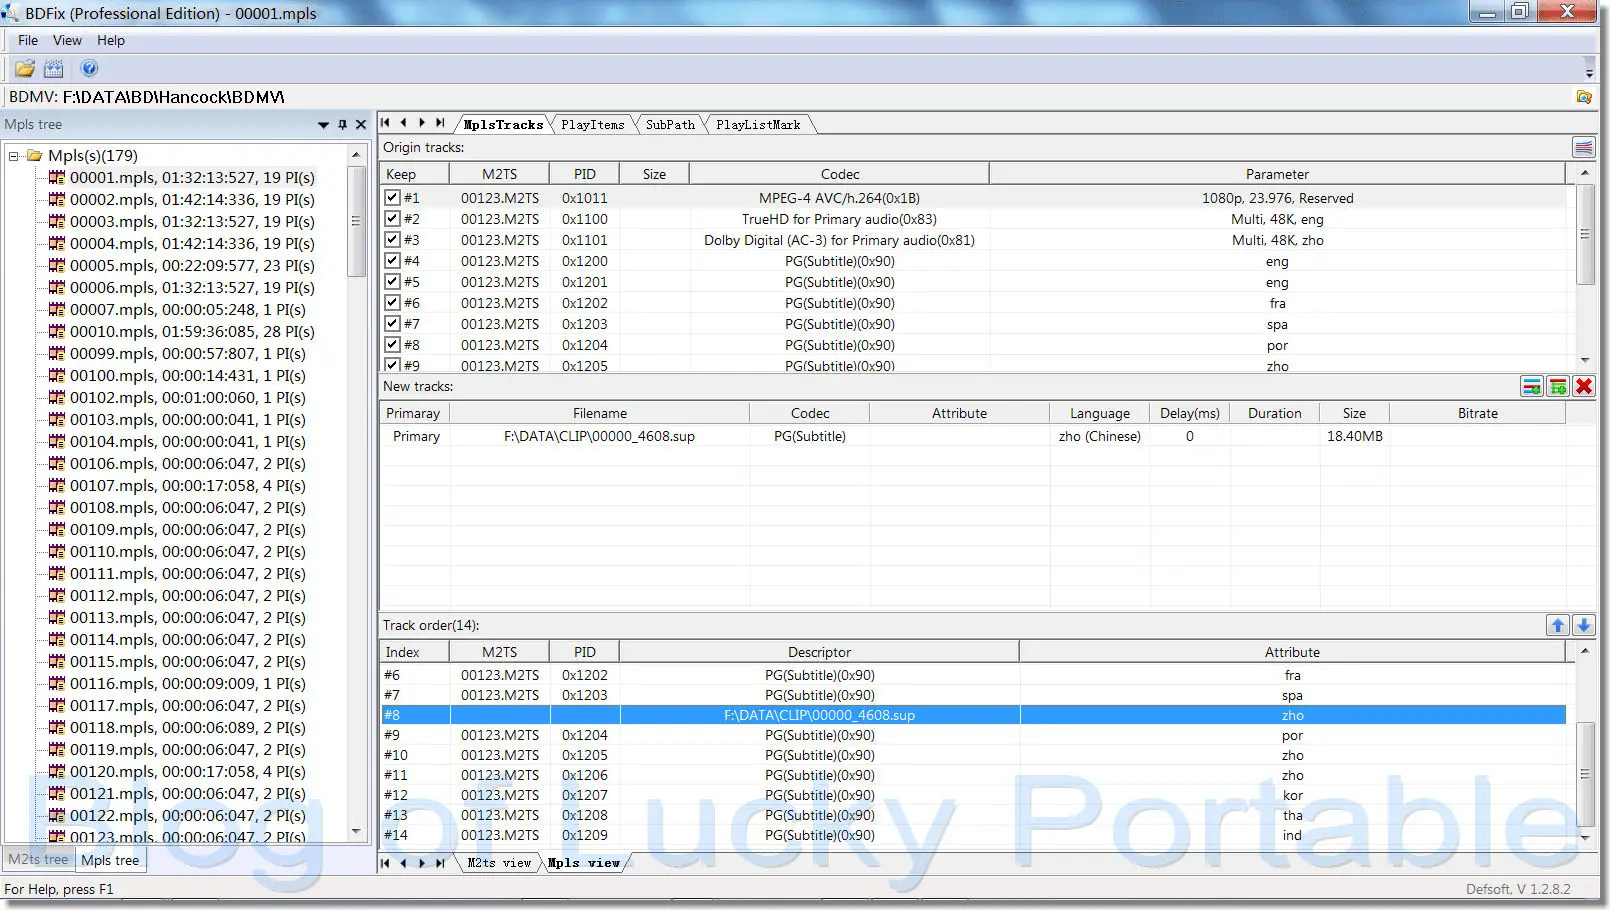Switch to the M2ts tree tab
Image resolution: width=1610 pixels, height=910 pixels.
[x=38, y=860]
